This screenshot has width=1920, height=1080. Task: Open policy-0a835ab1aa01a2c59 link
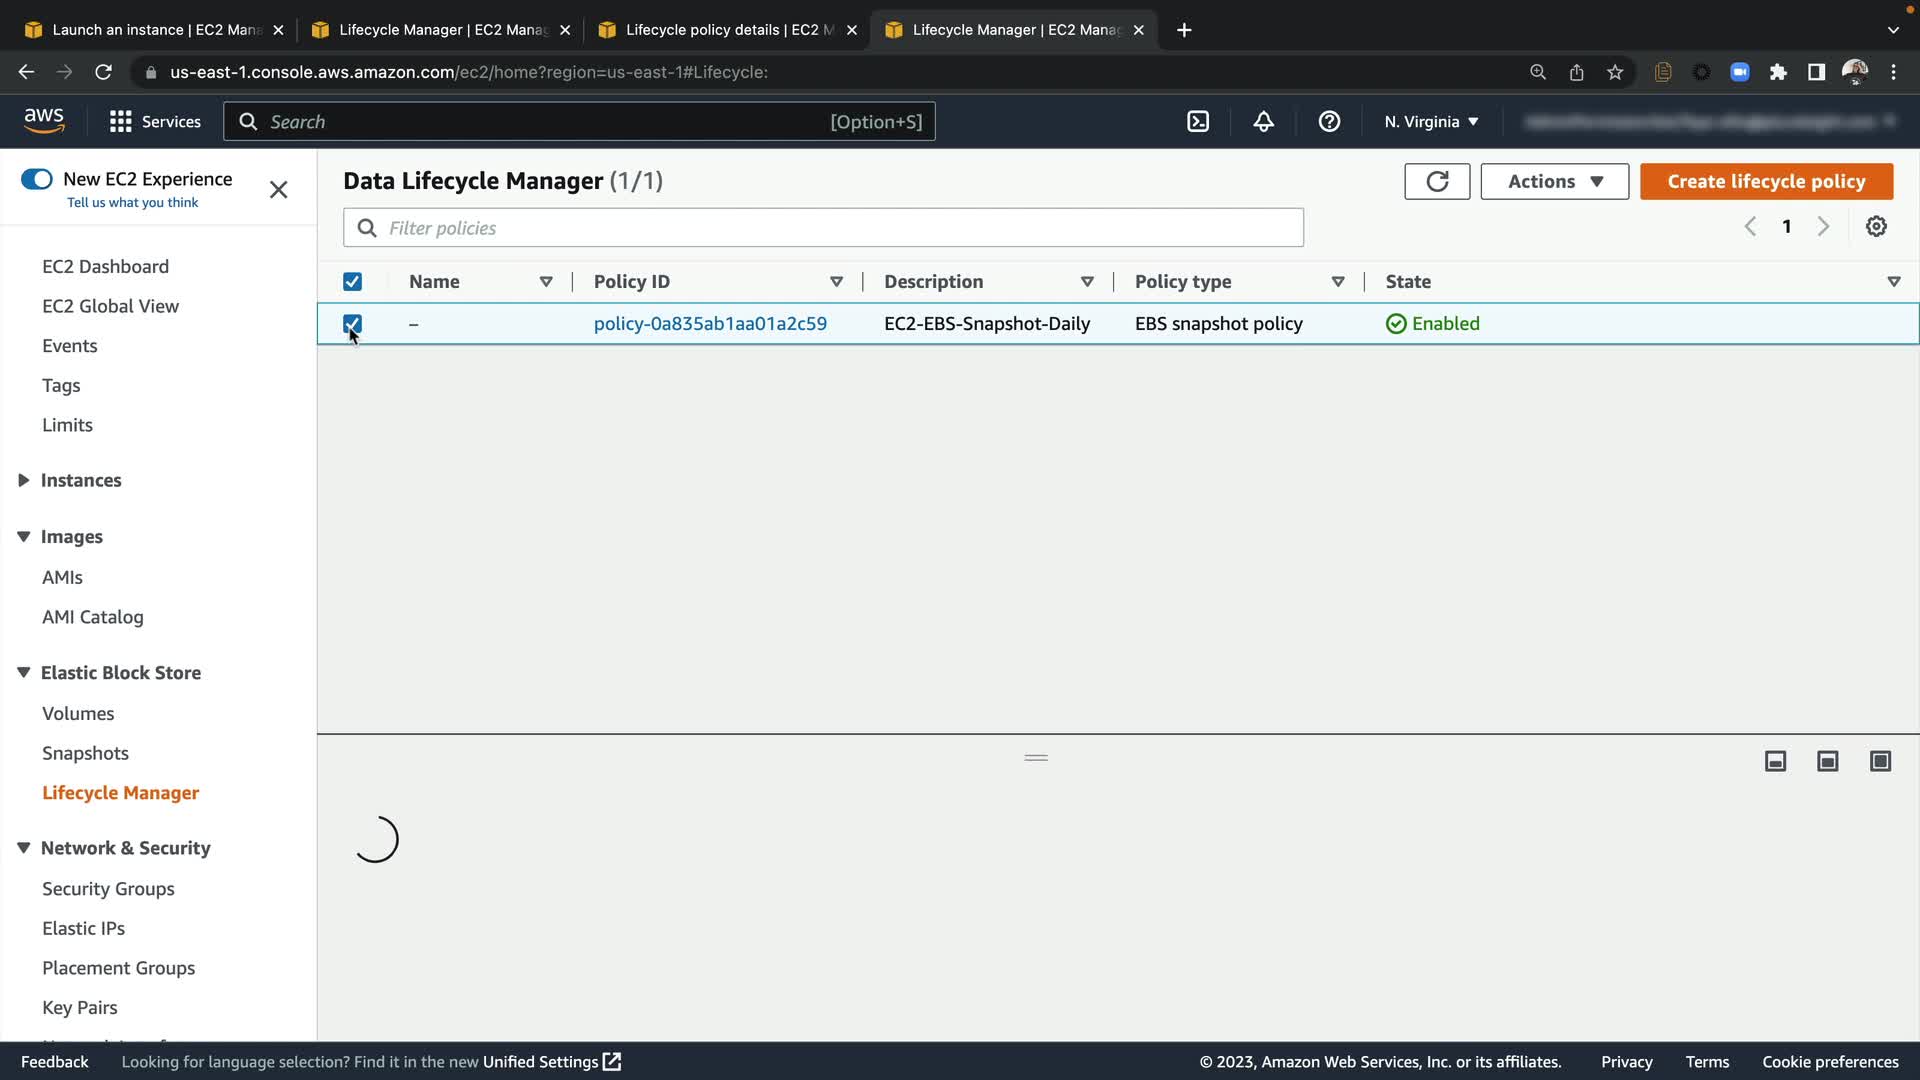tap(710, 324)
